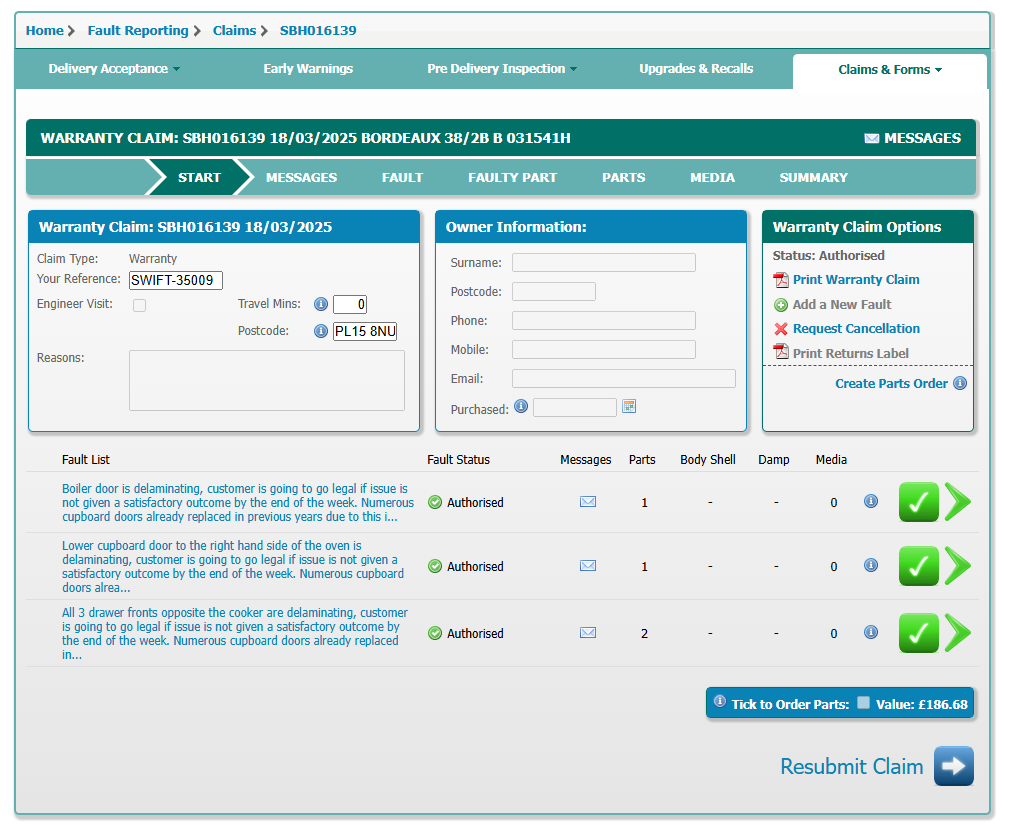
Task: Click the envelope icon in the warranty claim header
Action: (x=872, y=138)
